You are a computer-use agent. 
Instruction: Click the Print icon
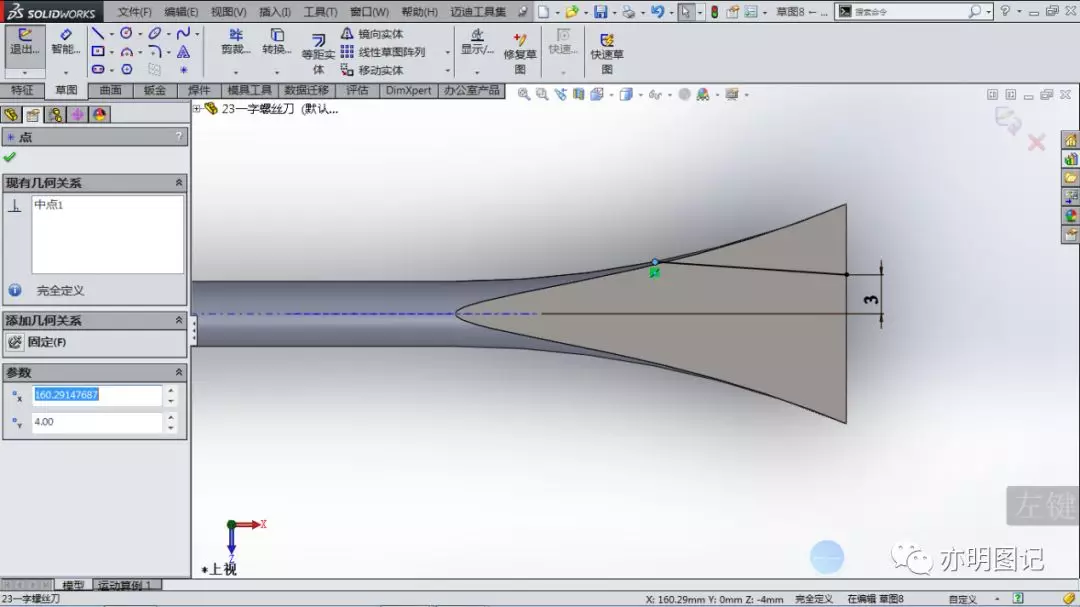tap(628, 12)
